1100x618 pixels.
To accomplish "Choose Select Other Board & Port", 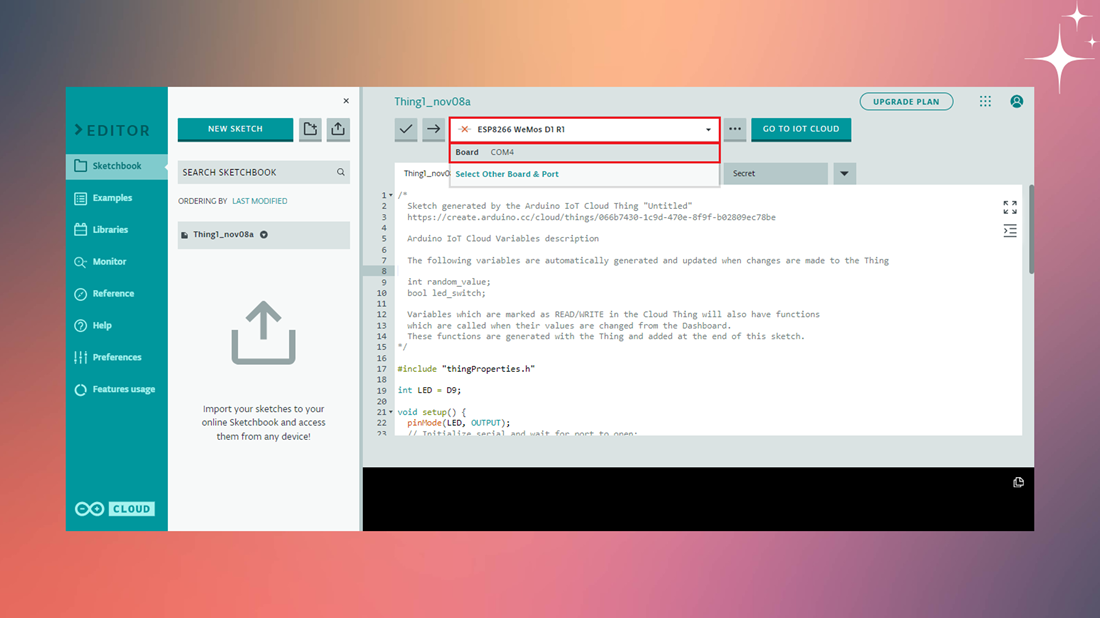I will click(507, 174).
